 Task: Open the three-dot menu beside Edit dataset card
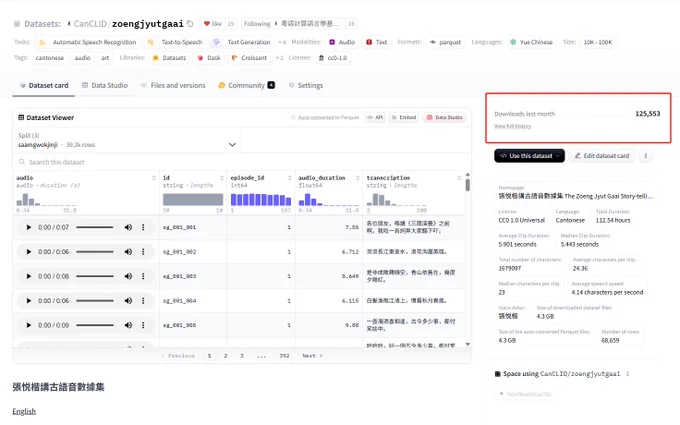tap(646, 156)
